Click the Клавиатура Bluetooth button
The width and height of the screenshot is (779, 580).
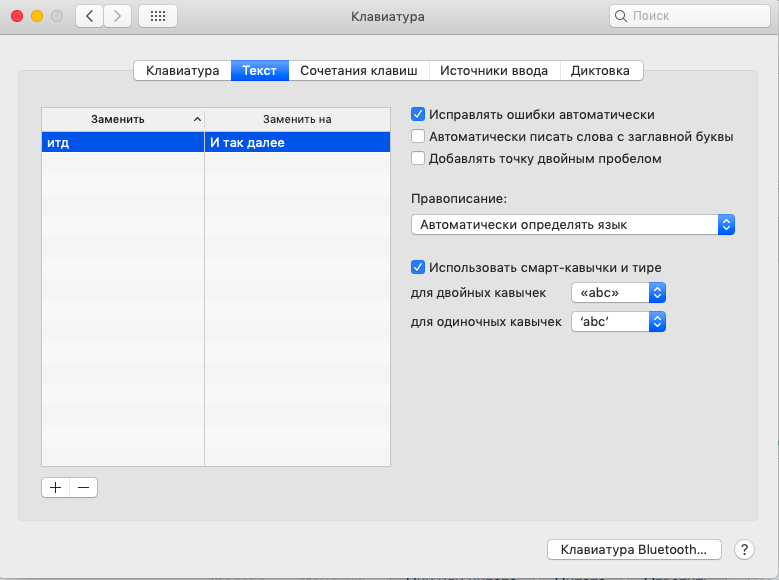[x=634, y=549]
